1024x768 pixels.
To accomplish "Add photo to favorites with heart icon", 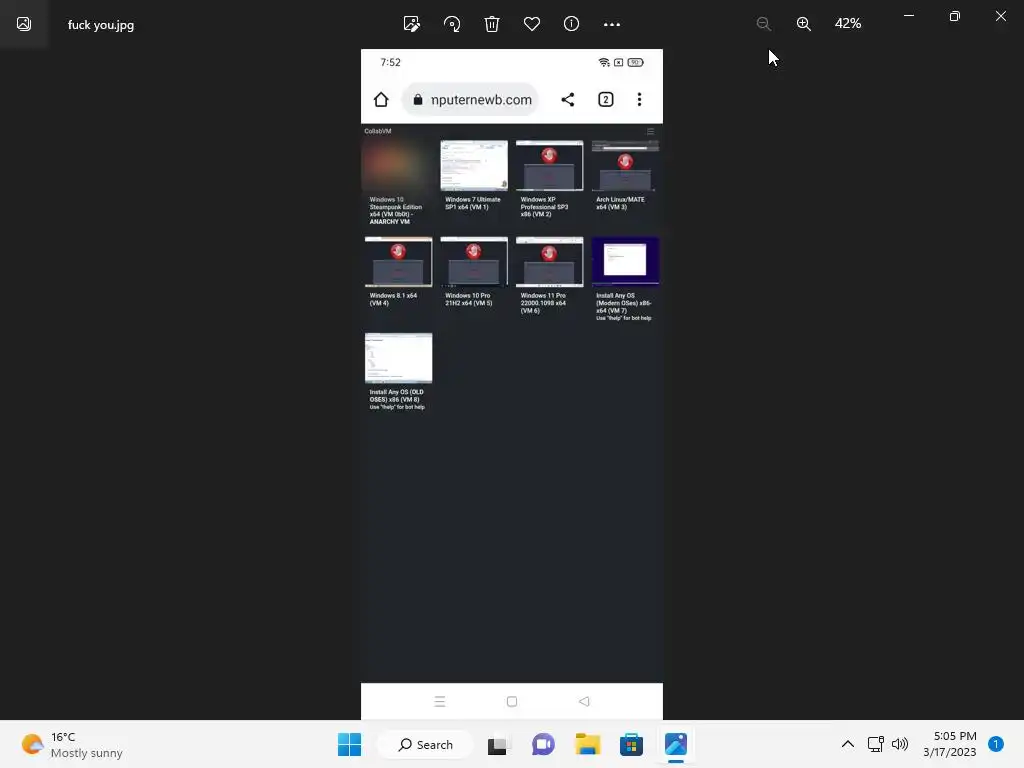I will click(x=532, y=24).
